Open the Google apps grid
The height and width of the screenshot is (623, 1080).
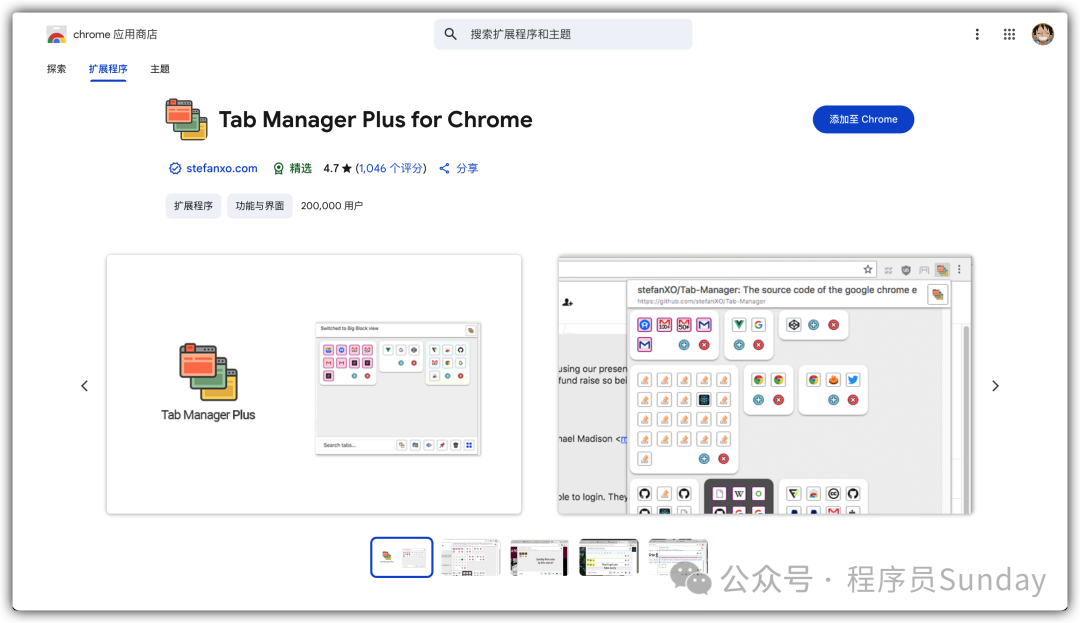[1010, 34]
